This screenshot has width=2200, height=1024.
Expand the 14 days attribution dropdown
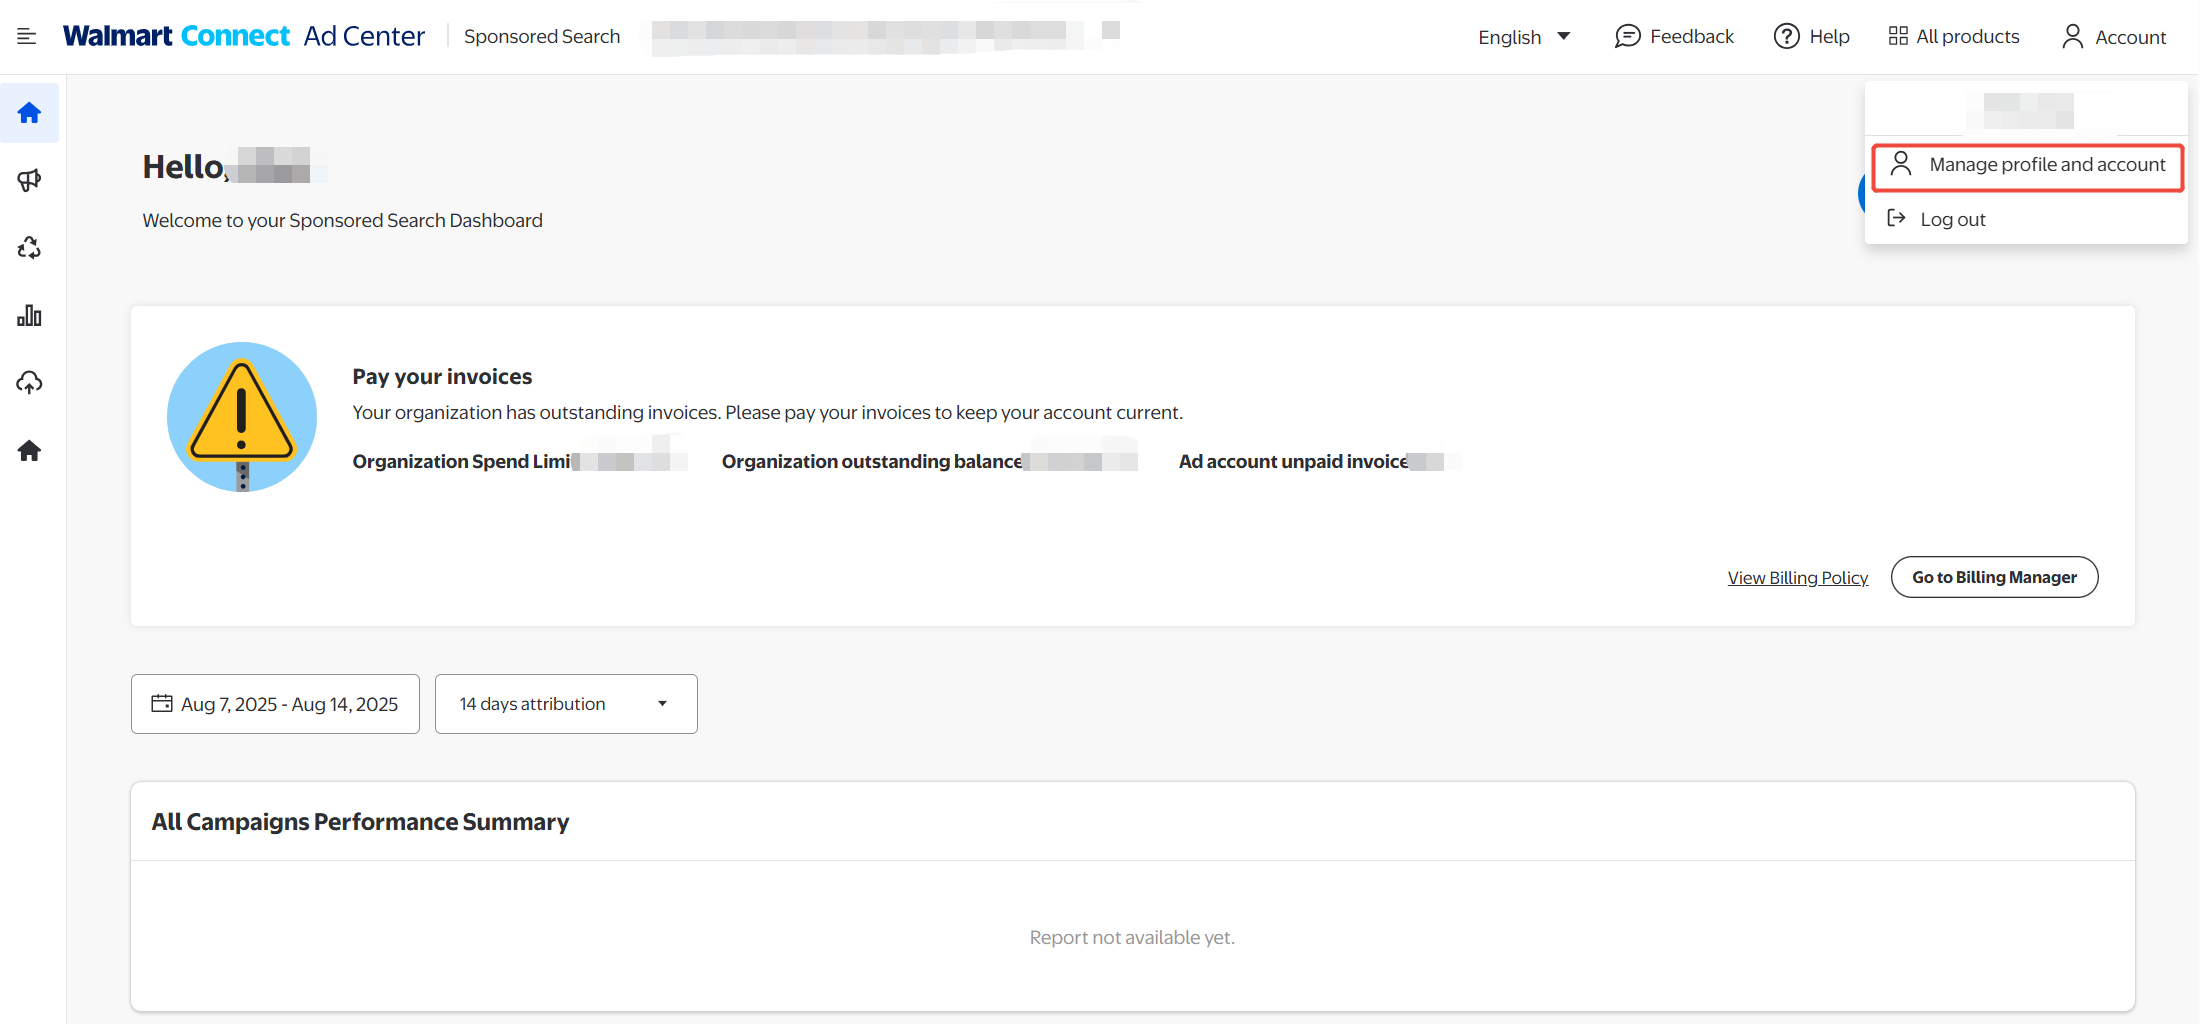click(x=566, y=704)
